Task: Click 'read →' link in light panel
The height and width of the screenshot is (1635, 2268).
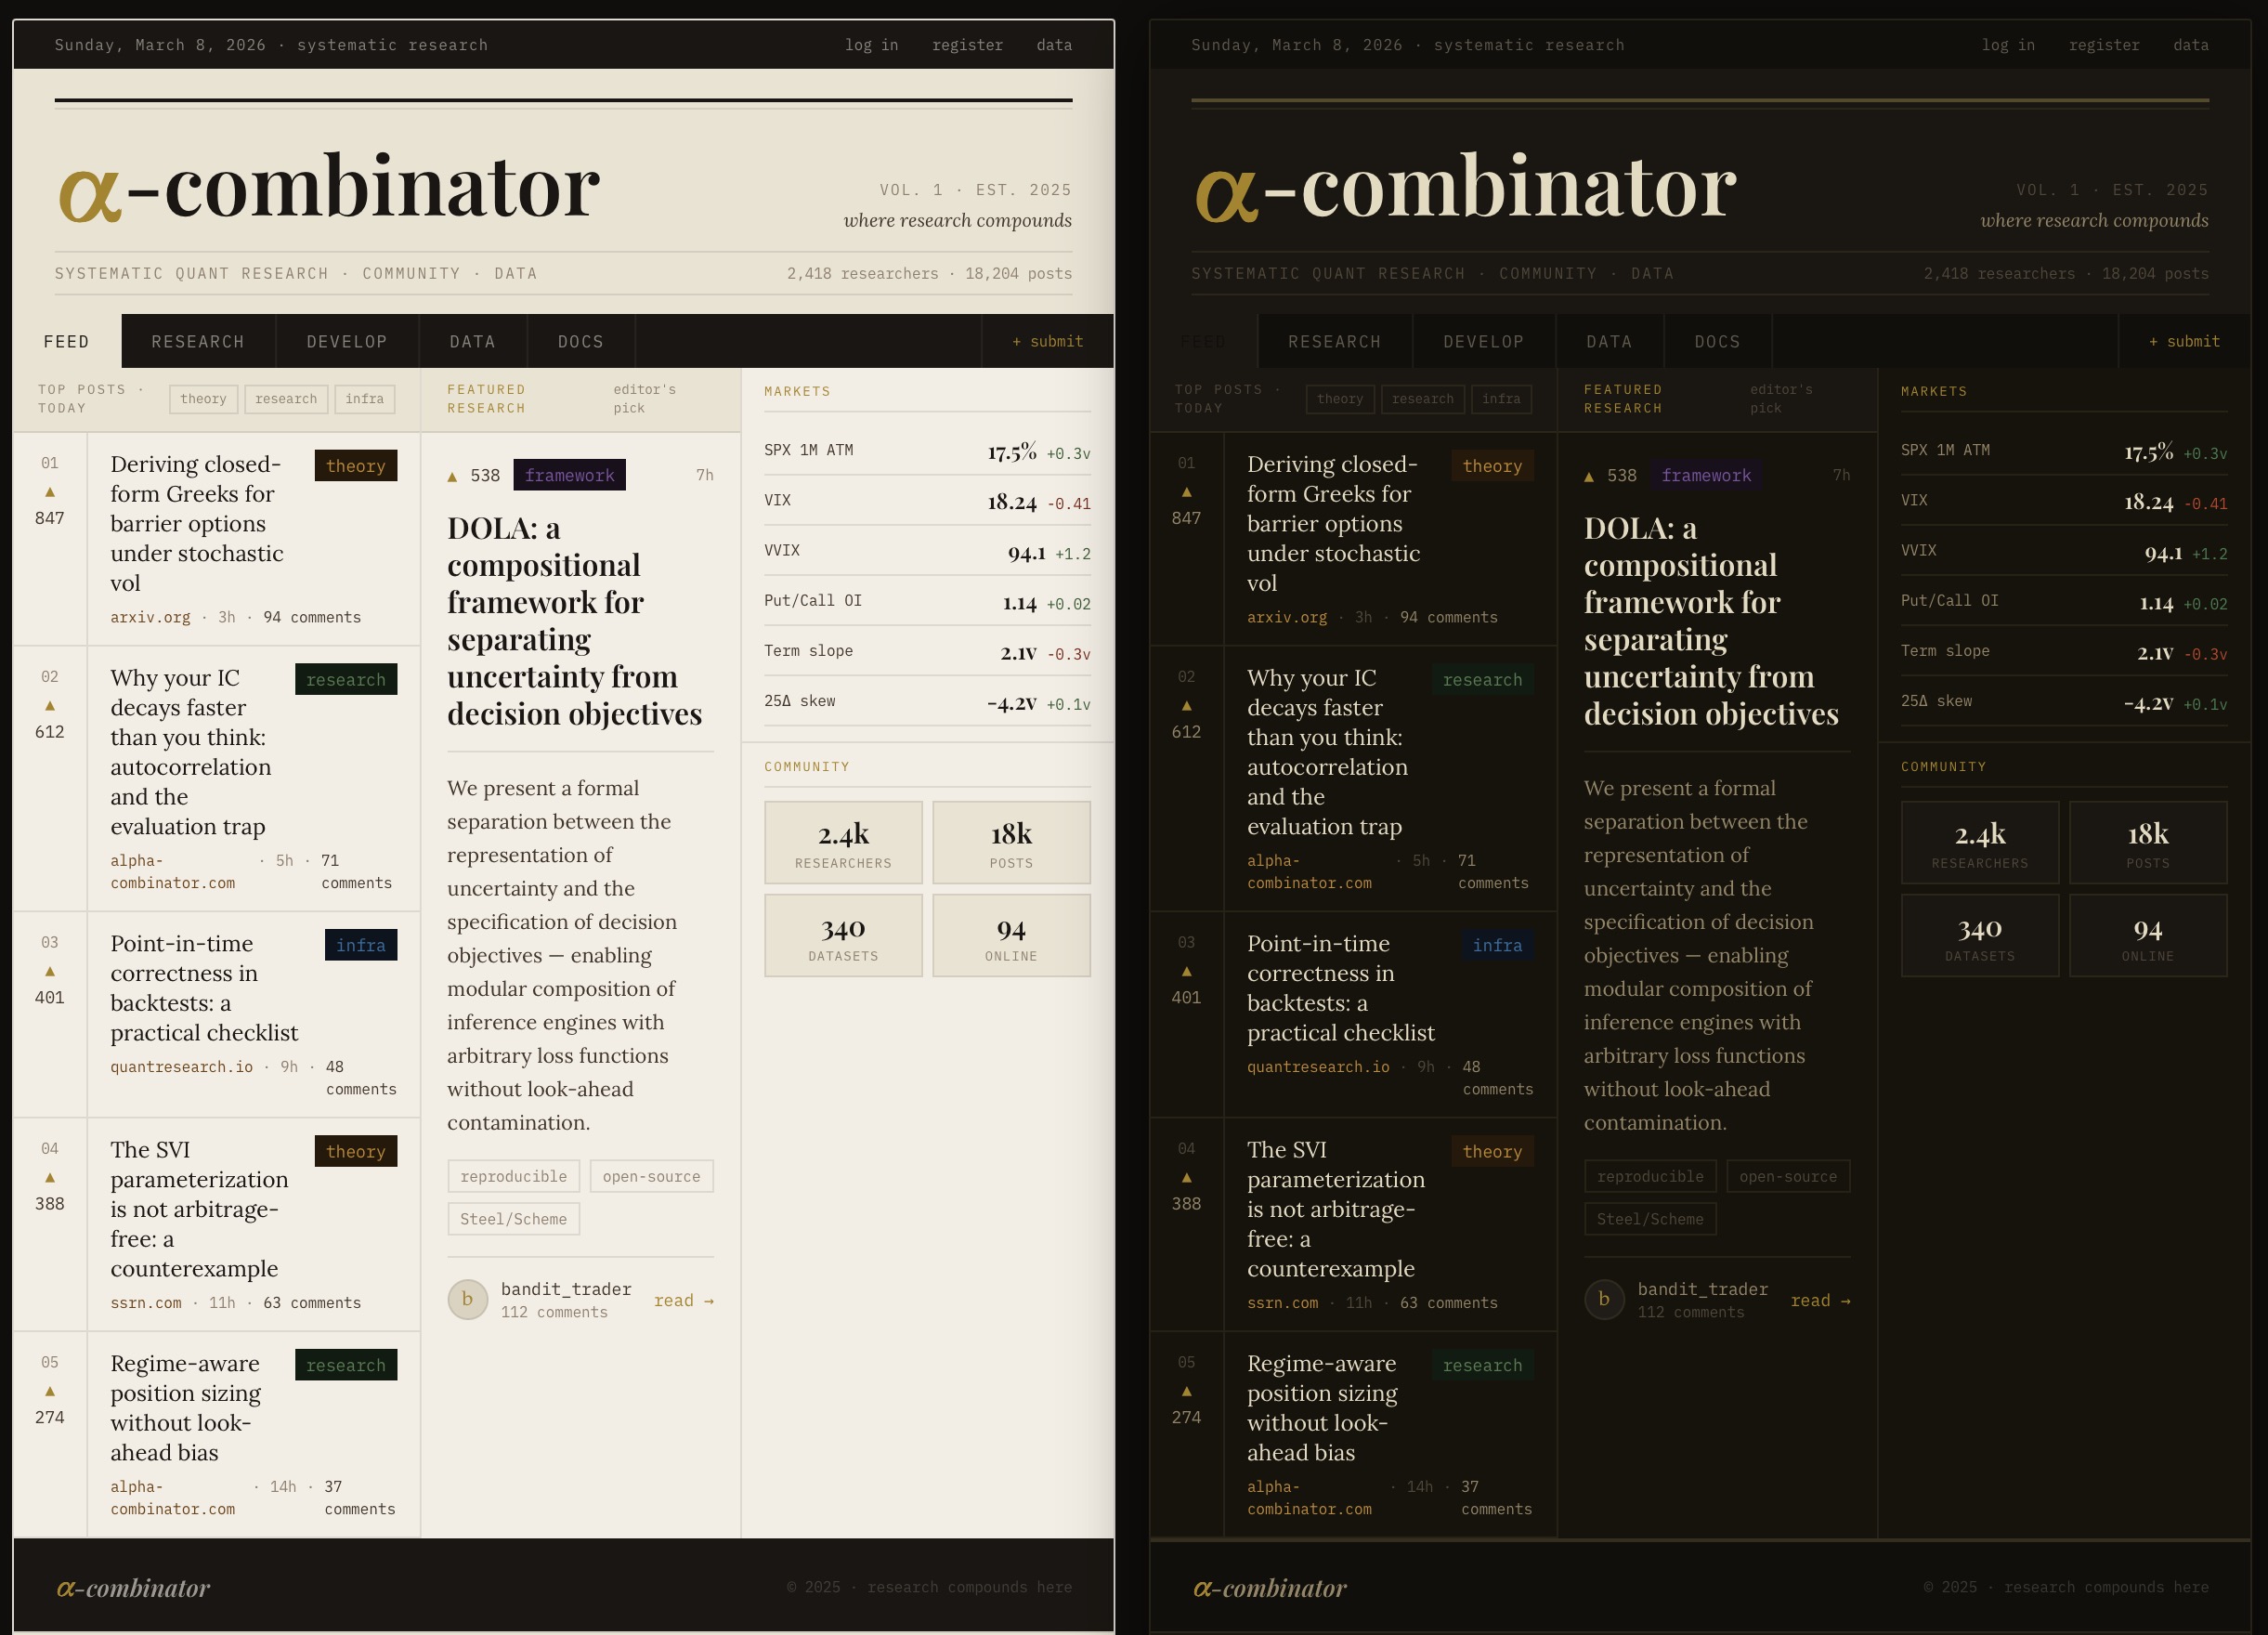Action: [x=683, y=1300]
